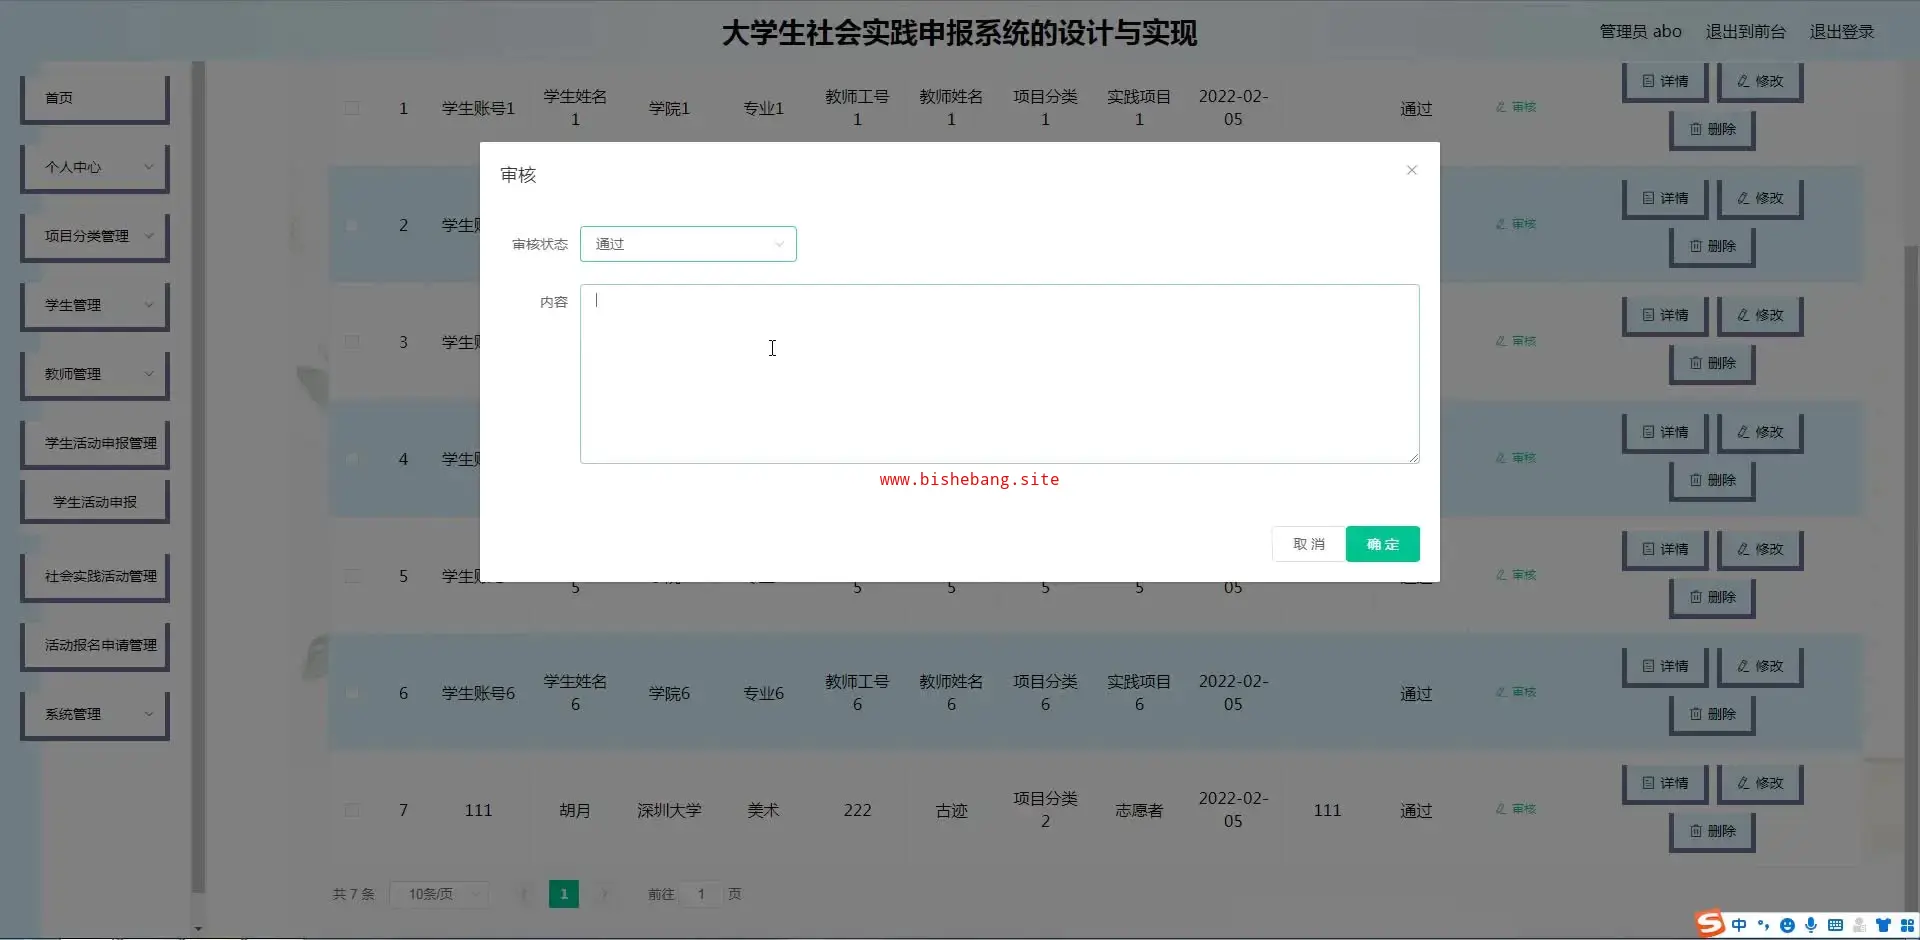1920x940 pixels.
Task: Focus the 内容 text area
Action: point(999,374)
